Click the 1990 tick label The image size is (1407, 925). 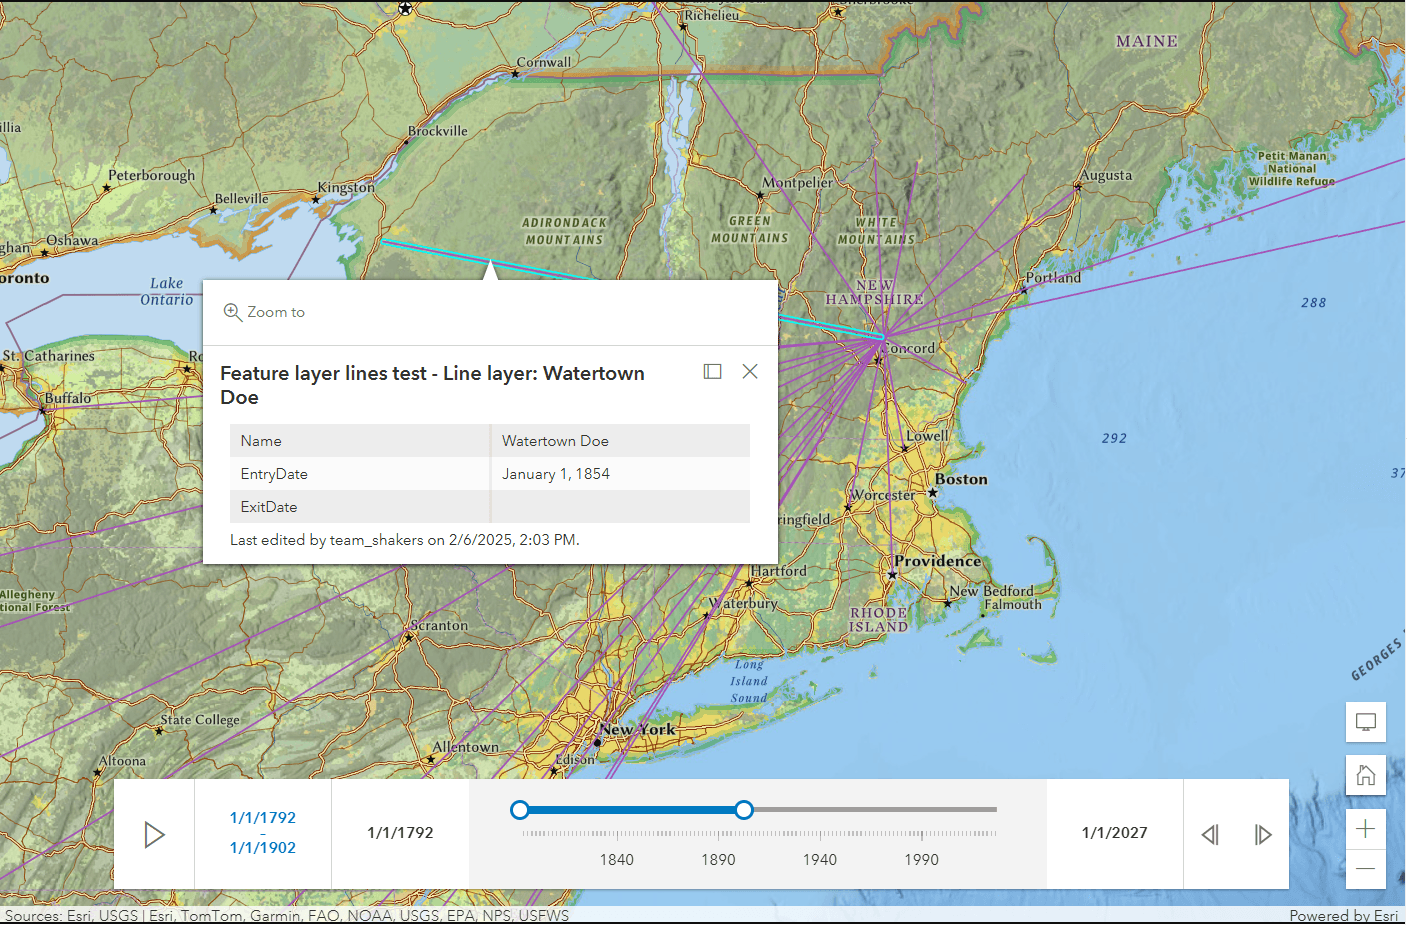coord(922,859)
